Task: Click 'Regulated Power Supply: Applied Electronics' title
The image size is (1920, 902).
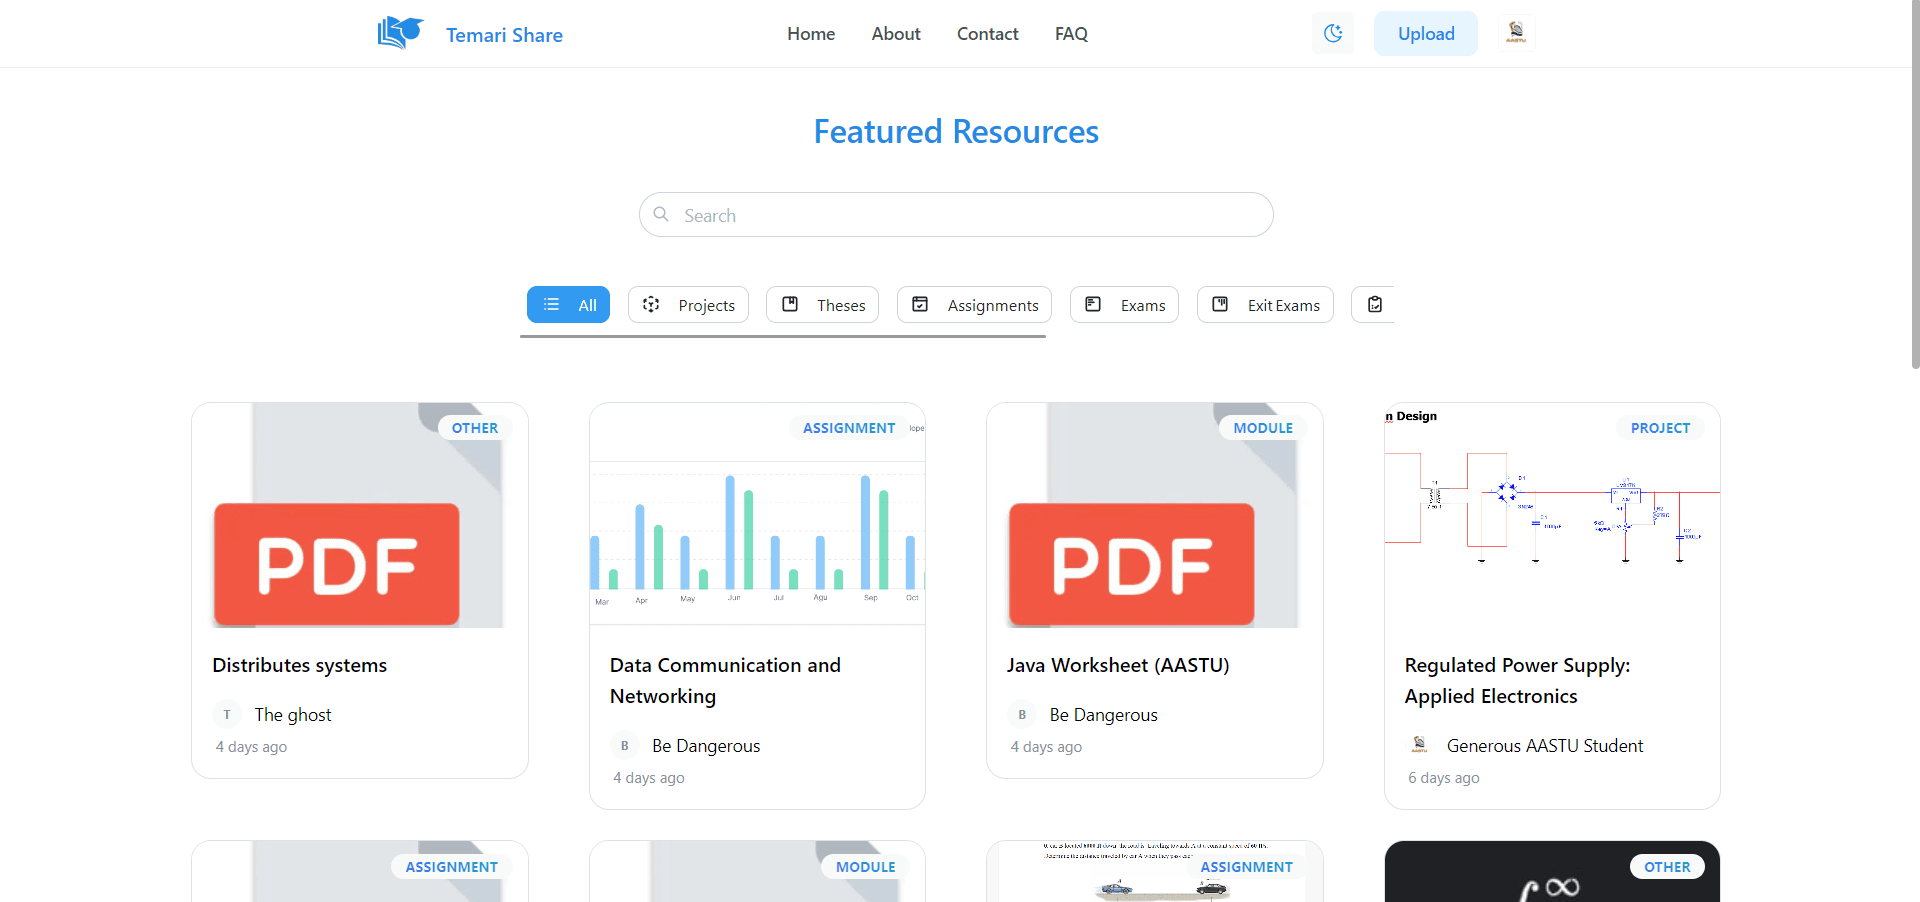Action: pyautogui.click(x=1517, y=680)
